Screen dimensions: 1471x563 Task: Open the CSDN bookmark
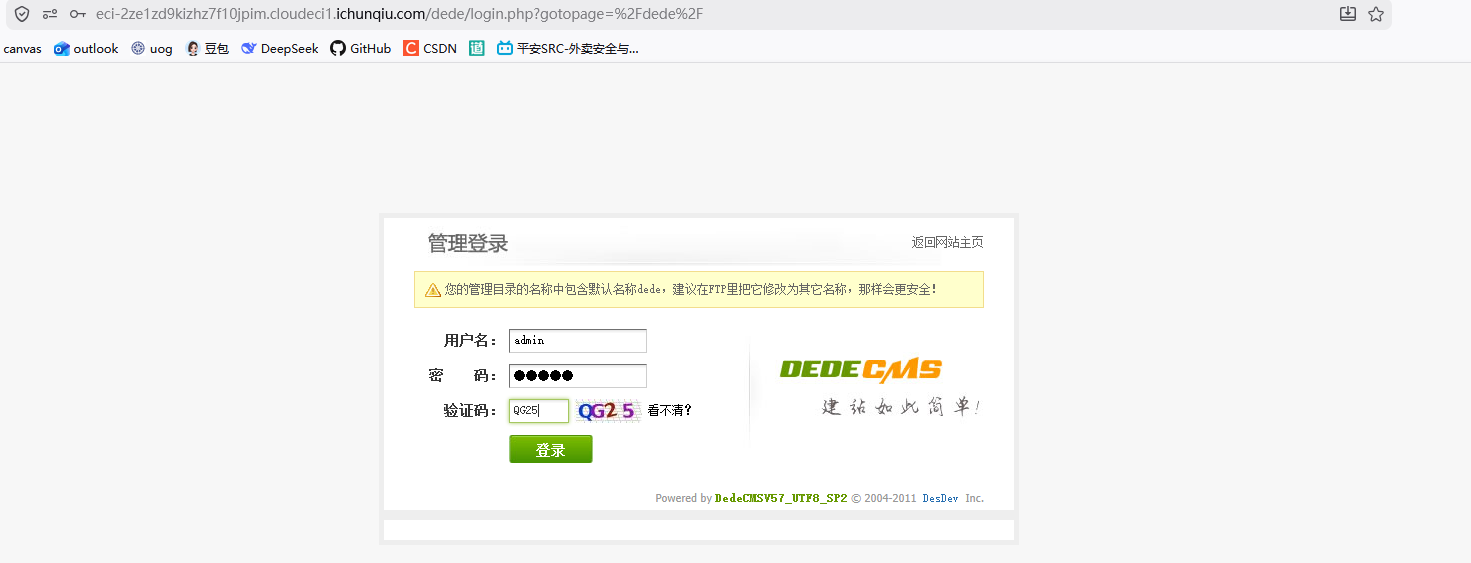coord(430,48)
